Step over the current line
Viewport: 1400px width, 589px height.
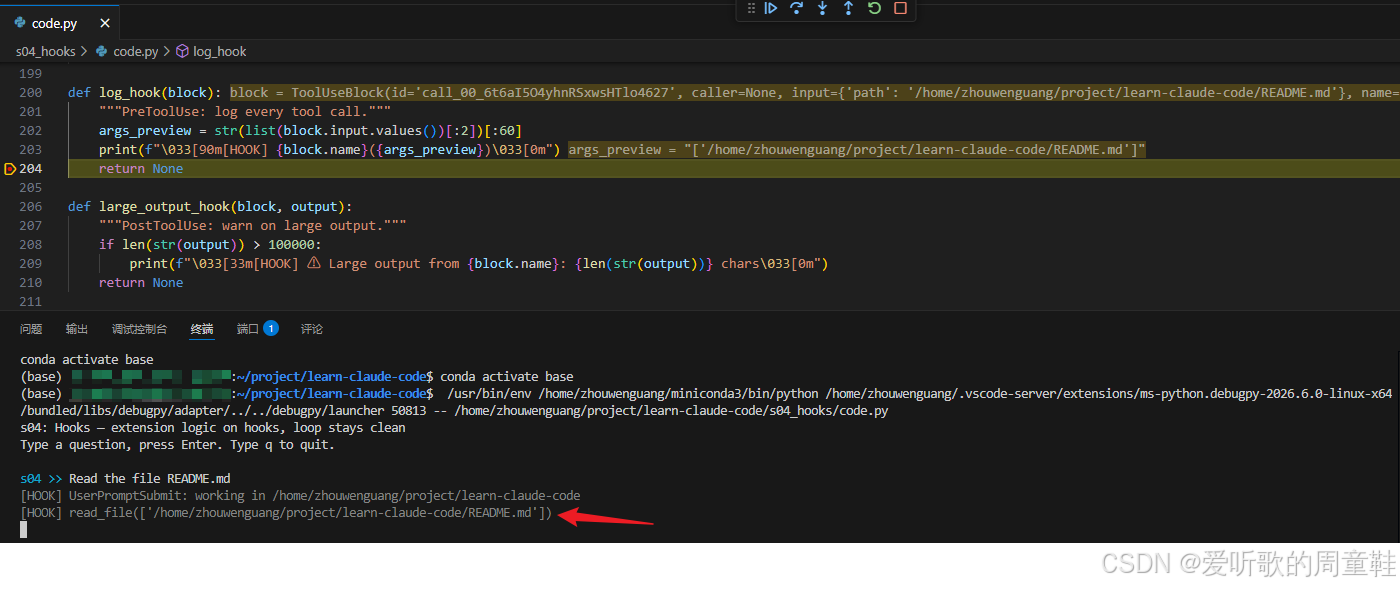[x=797, y=8]
